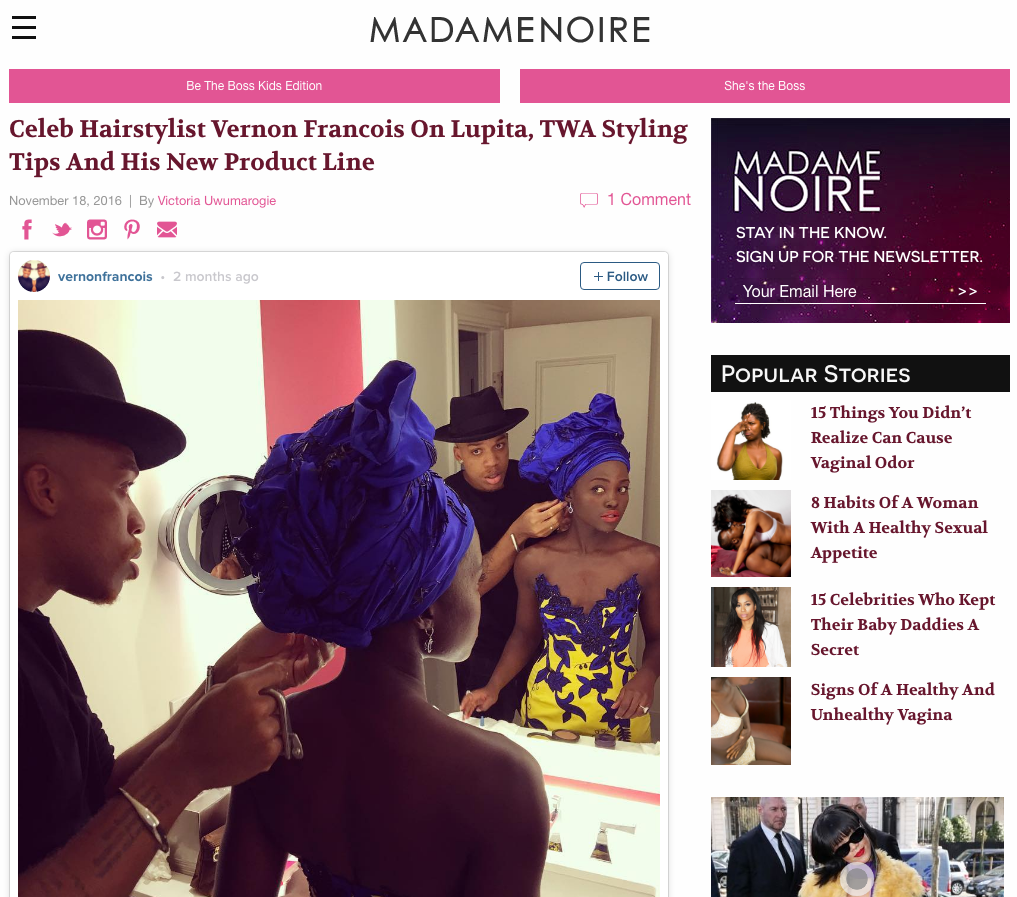1017x897 pixels.
Task: Submit newsletter signup with >> arrow
Action: click(968, 291)
